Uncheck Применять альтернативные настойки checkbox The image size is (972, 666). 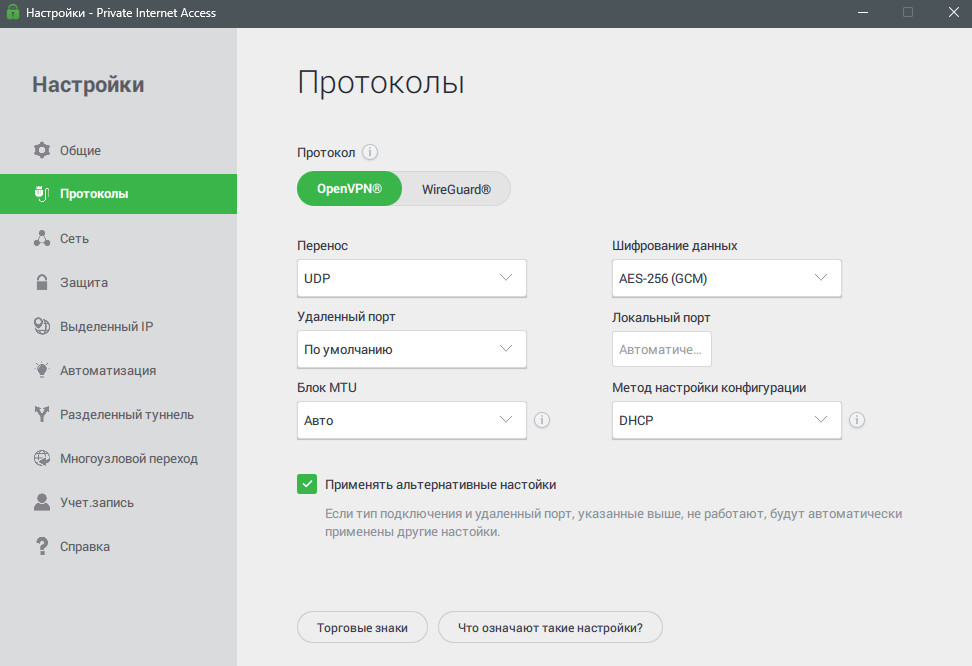[307, 484]
